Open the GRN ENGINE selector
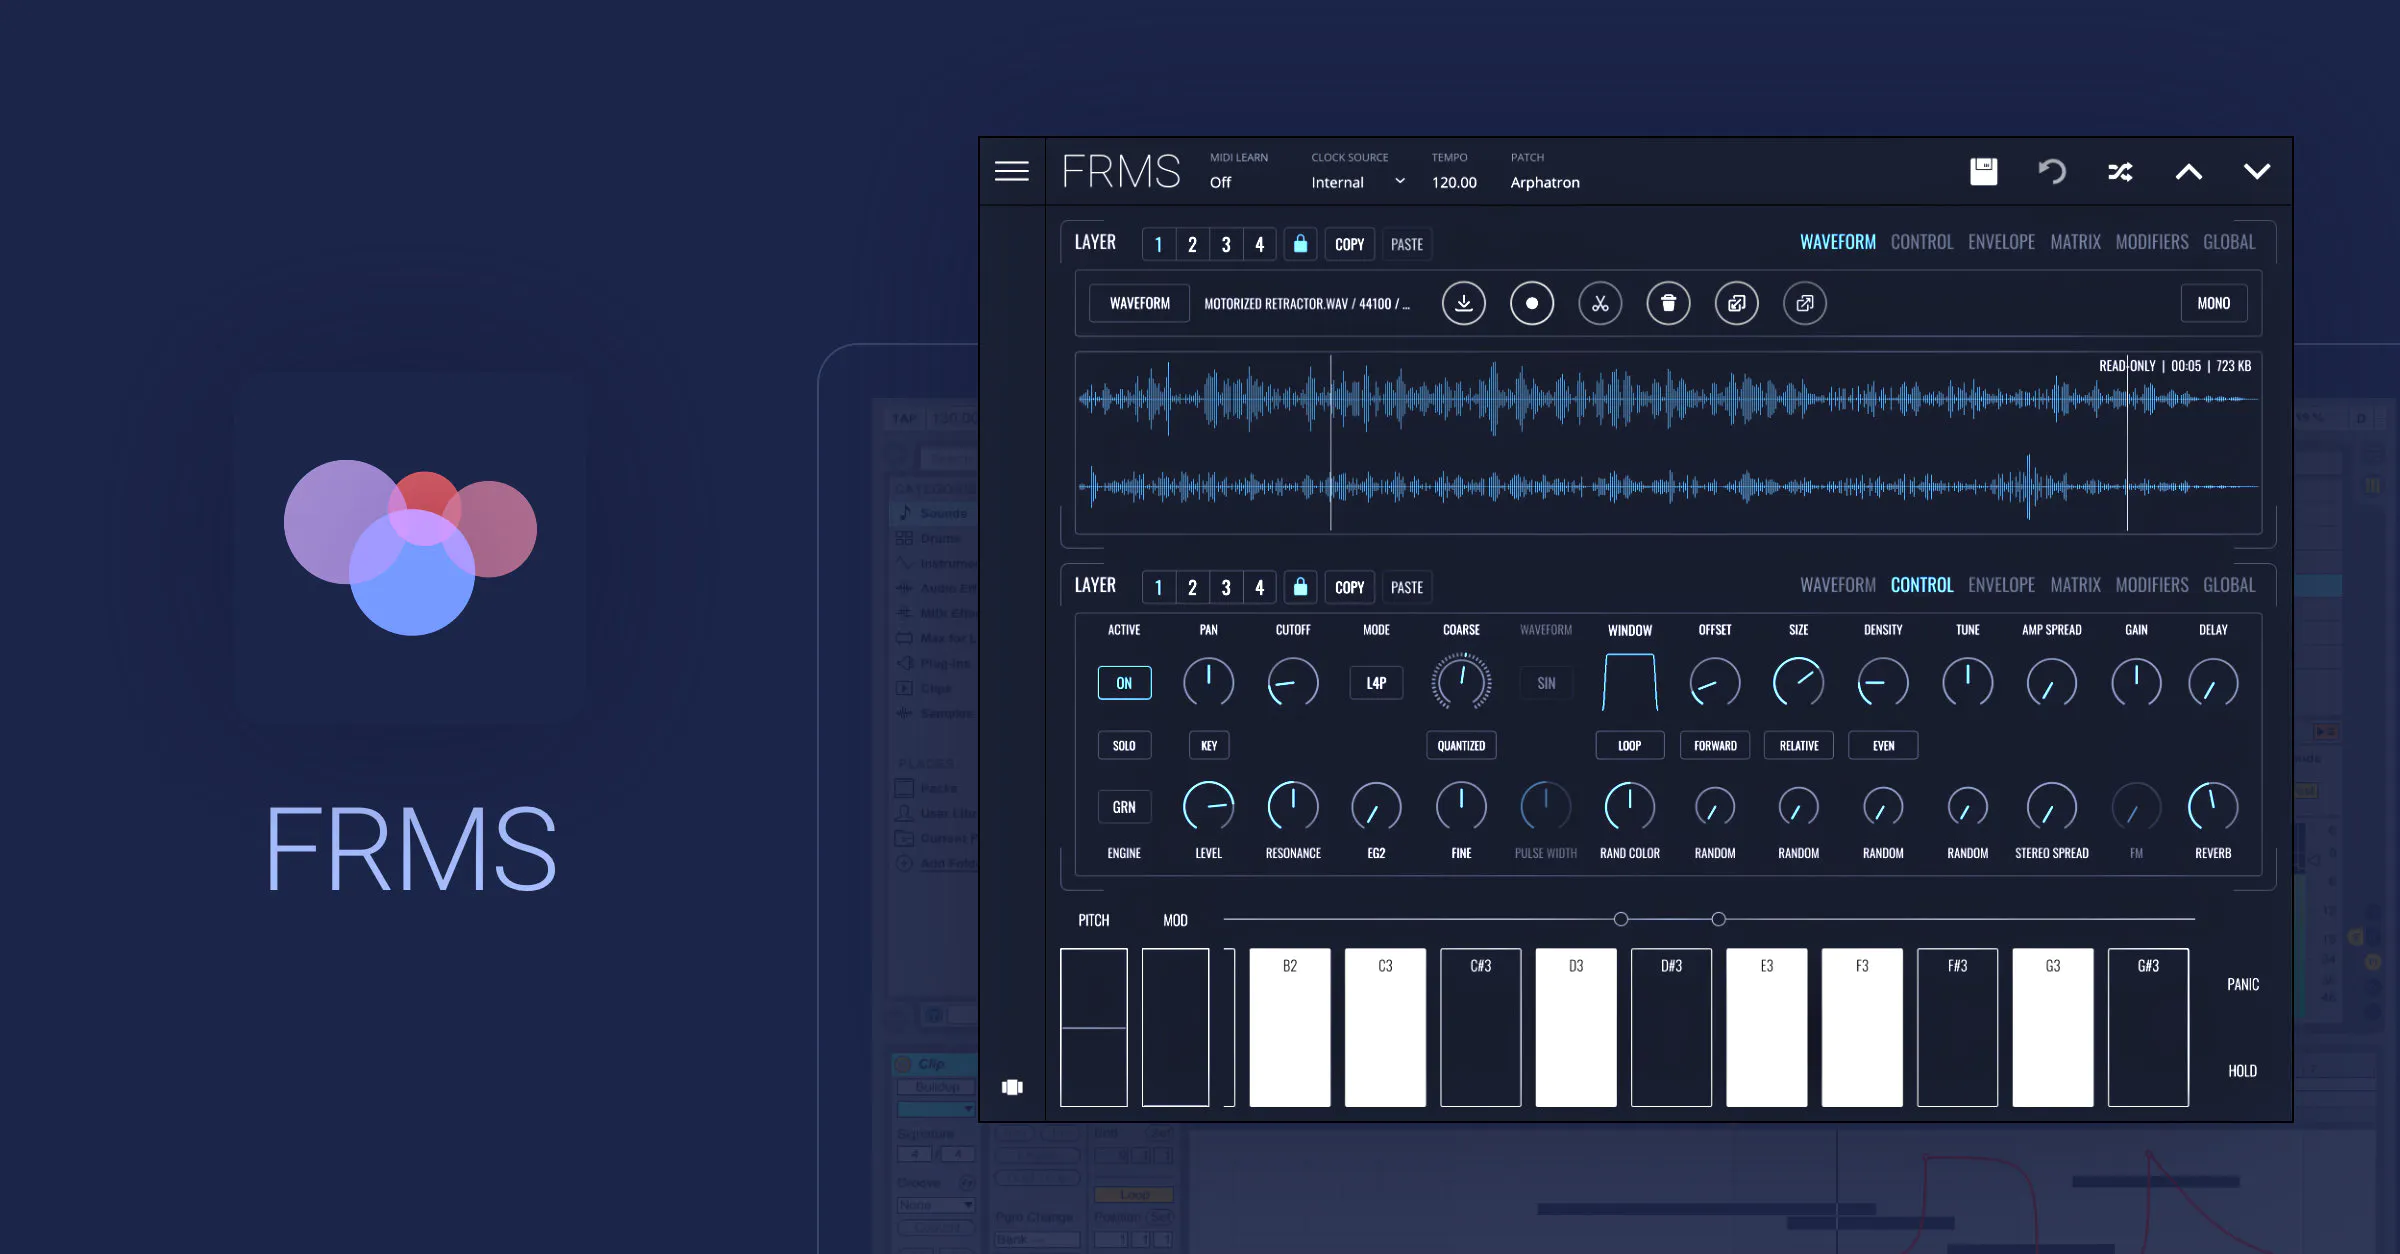Viewport: 2400px width, 1254px height. [x=1124, y=807]
